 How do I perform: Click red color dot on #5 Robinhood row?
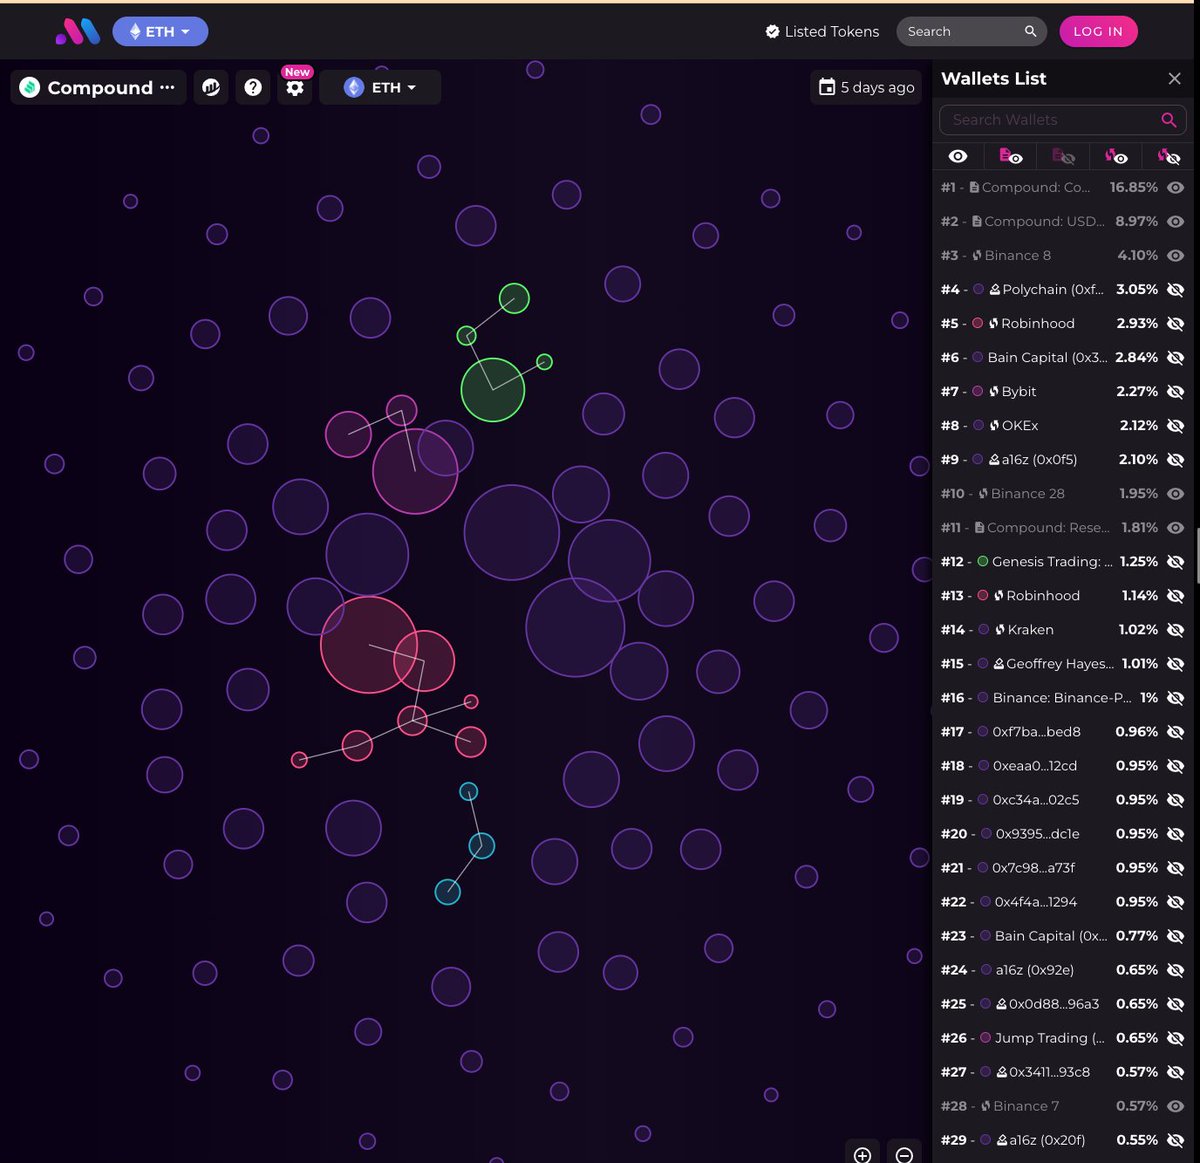pos(978,323)
